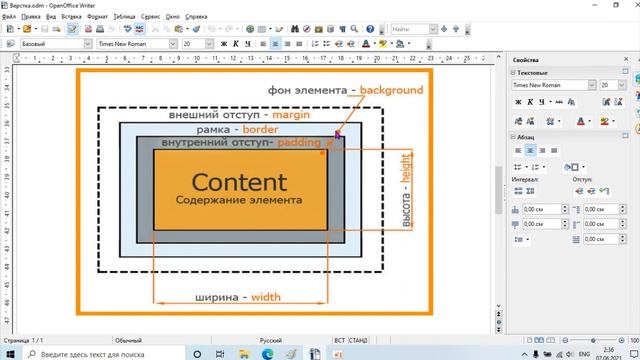Click the Decrease Indent icon in formatting toolbar
640x360 pixels.
coord(339,44)
